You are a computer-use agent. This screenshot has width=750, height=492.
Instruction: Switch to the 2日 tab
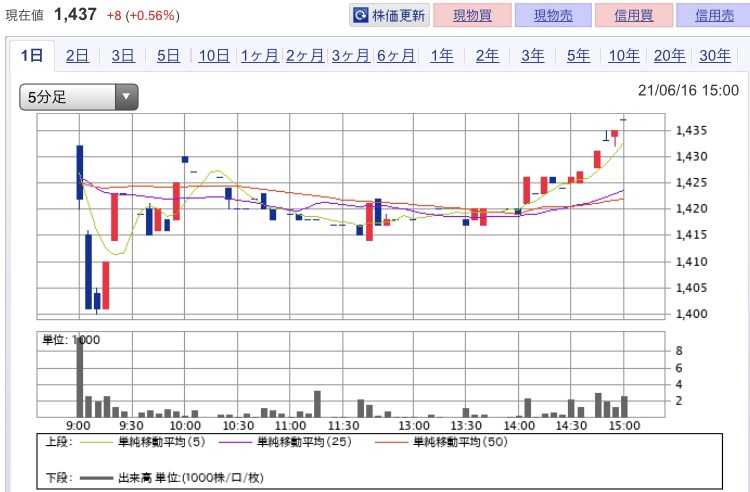(x=78, y=56)
